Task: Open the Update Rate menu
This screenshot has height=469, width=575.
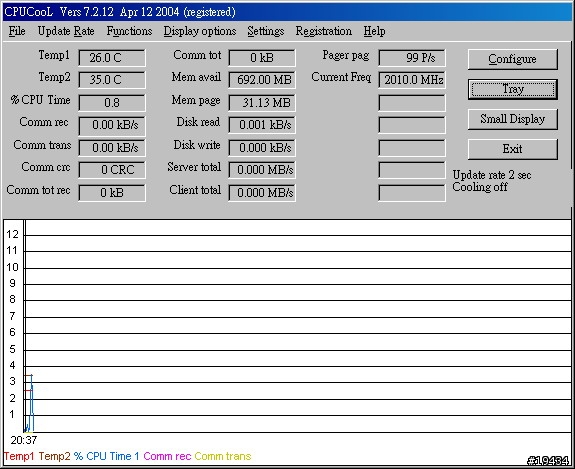Action: coord(66,31)
